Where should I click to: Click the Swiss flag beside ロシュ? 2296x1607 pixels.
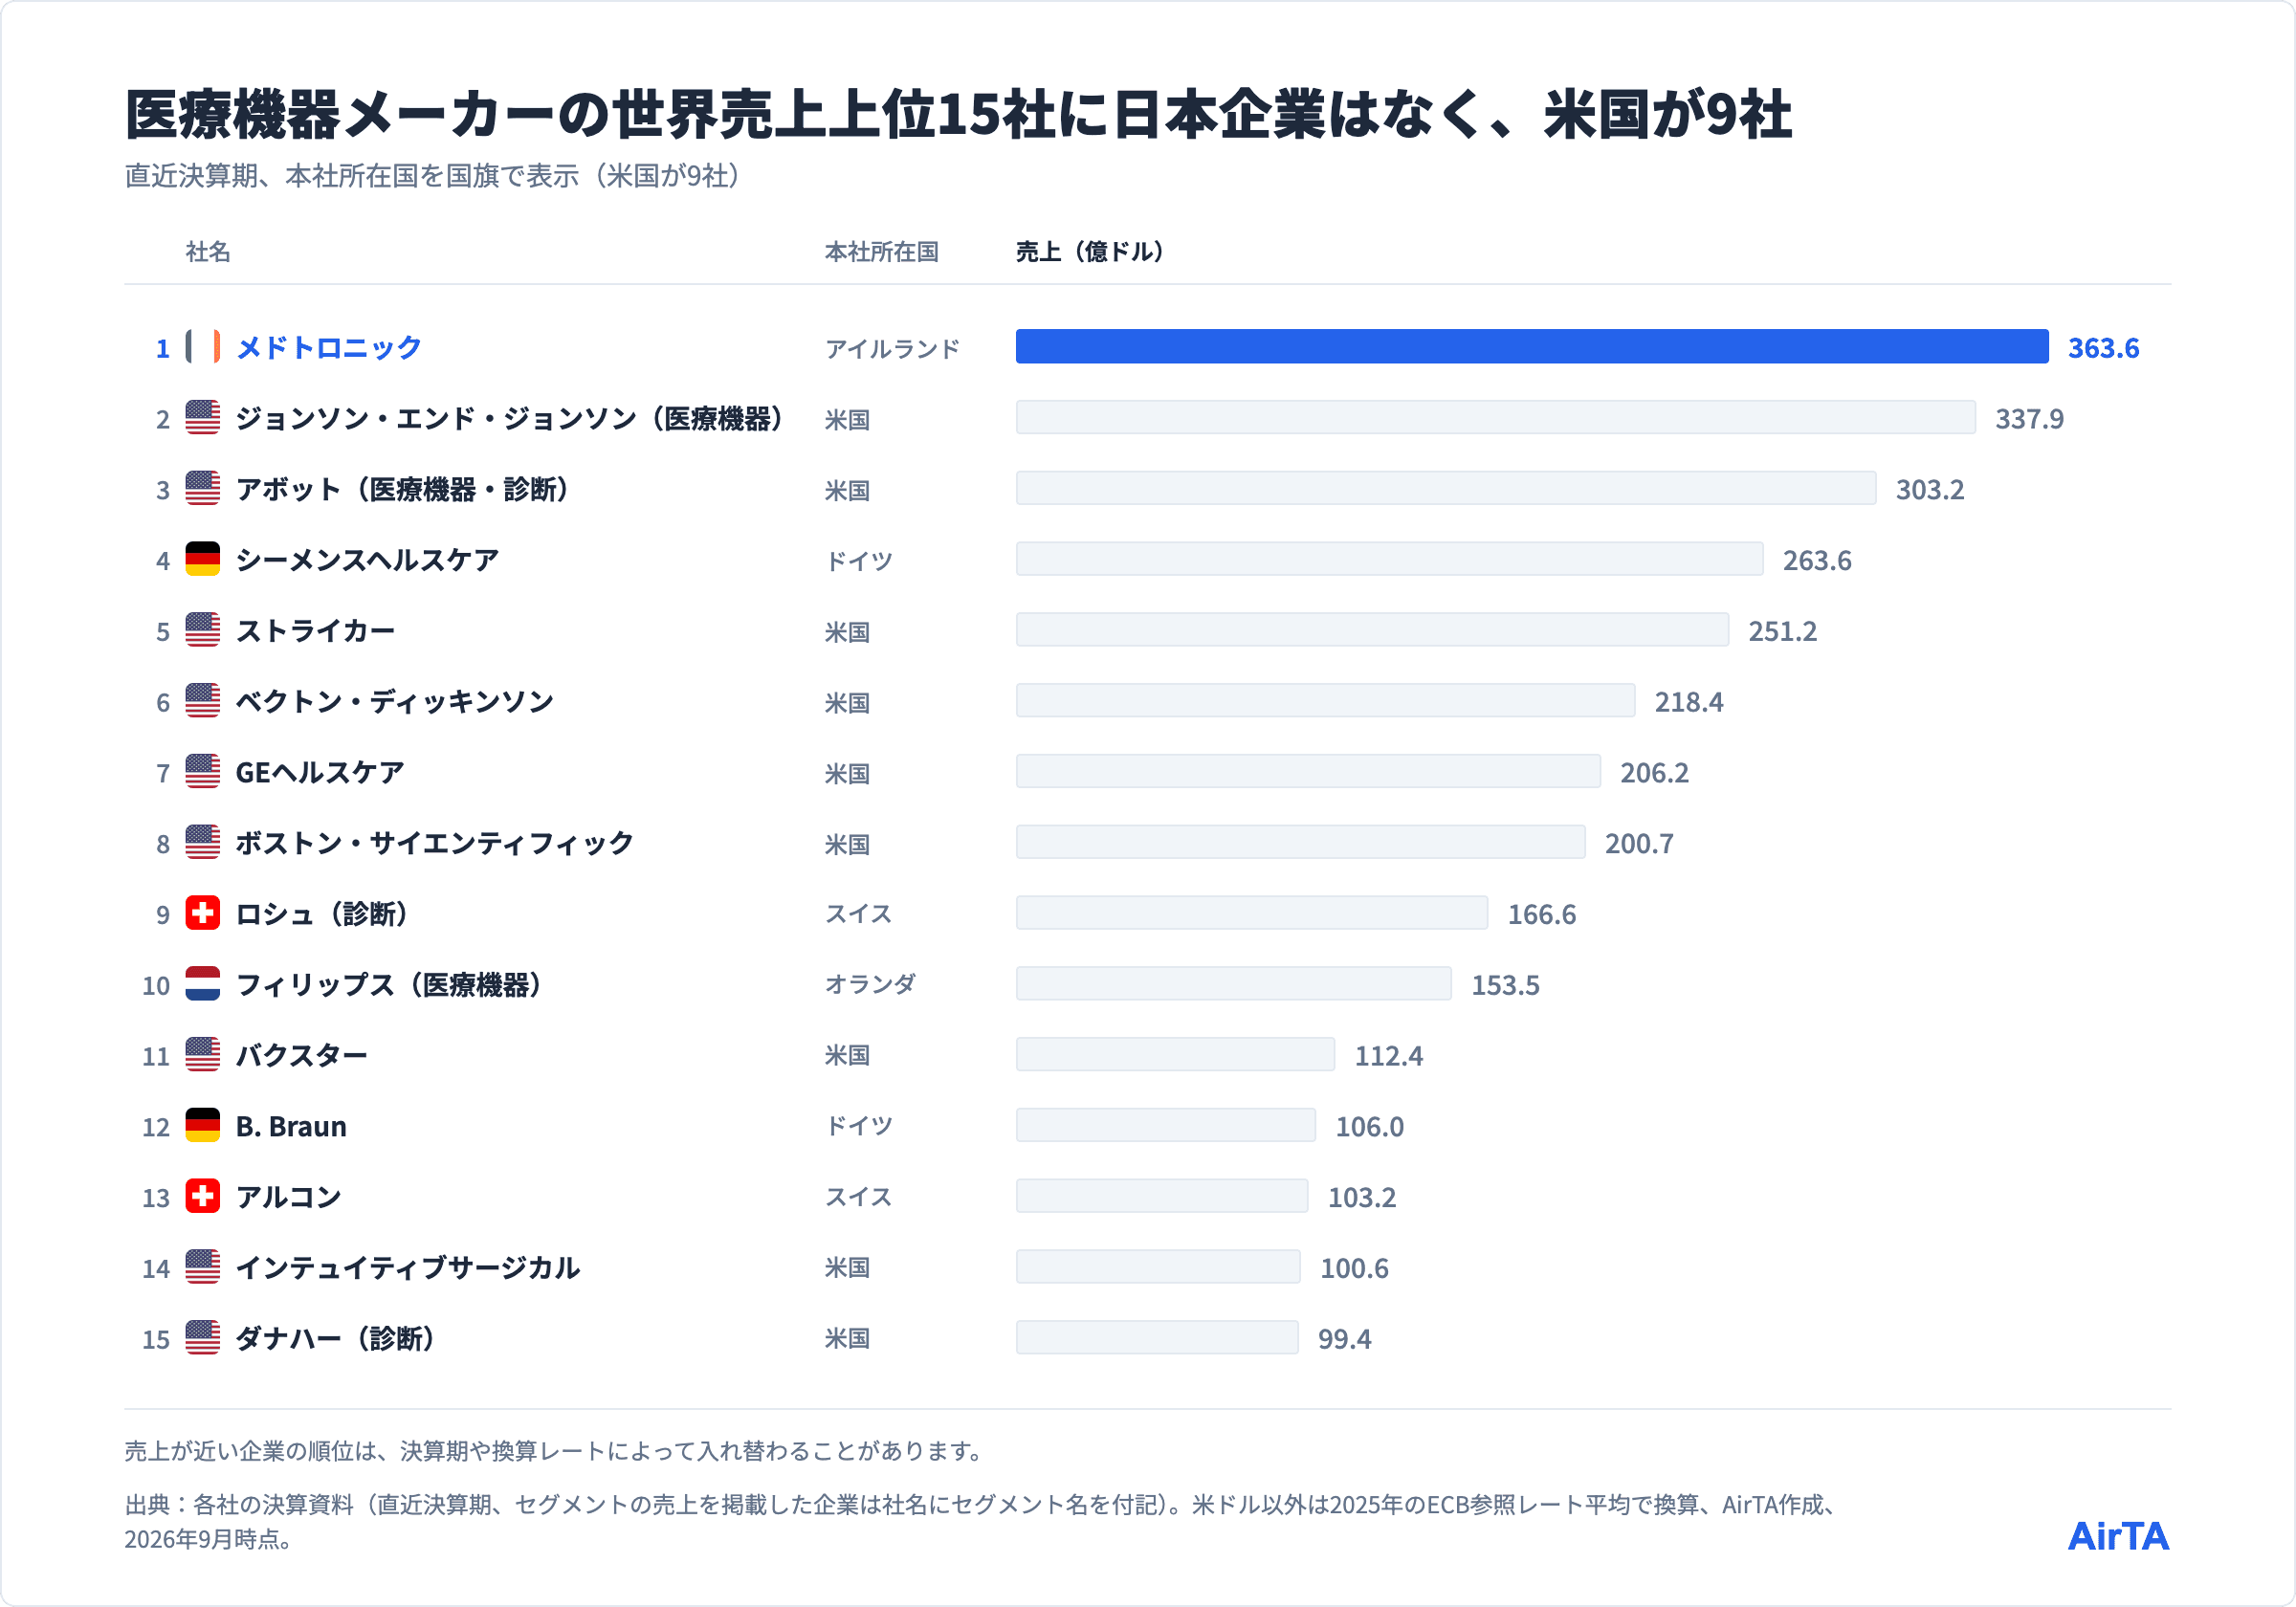[x=203, y=913]
